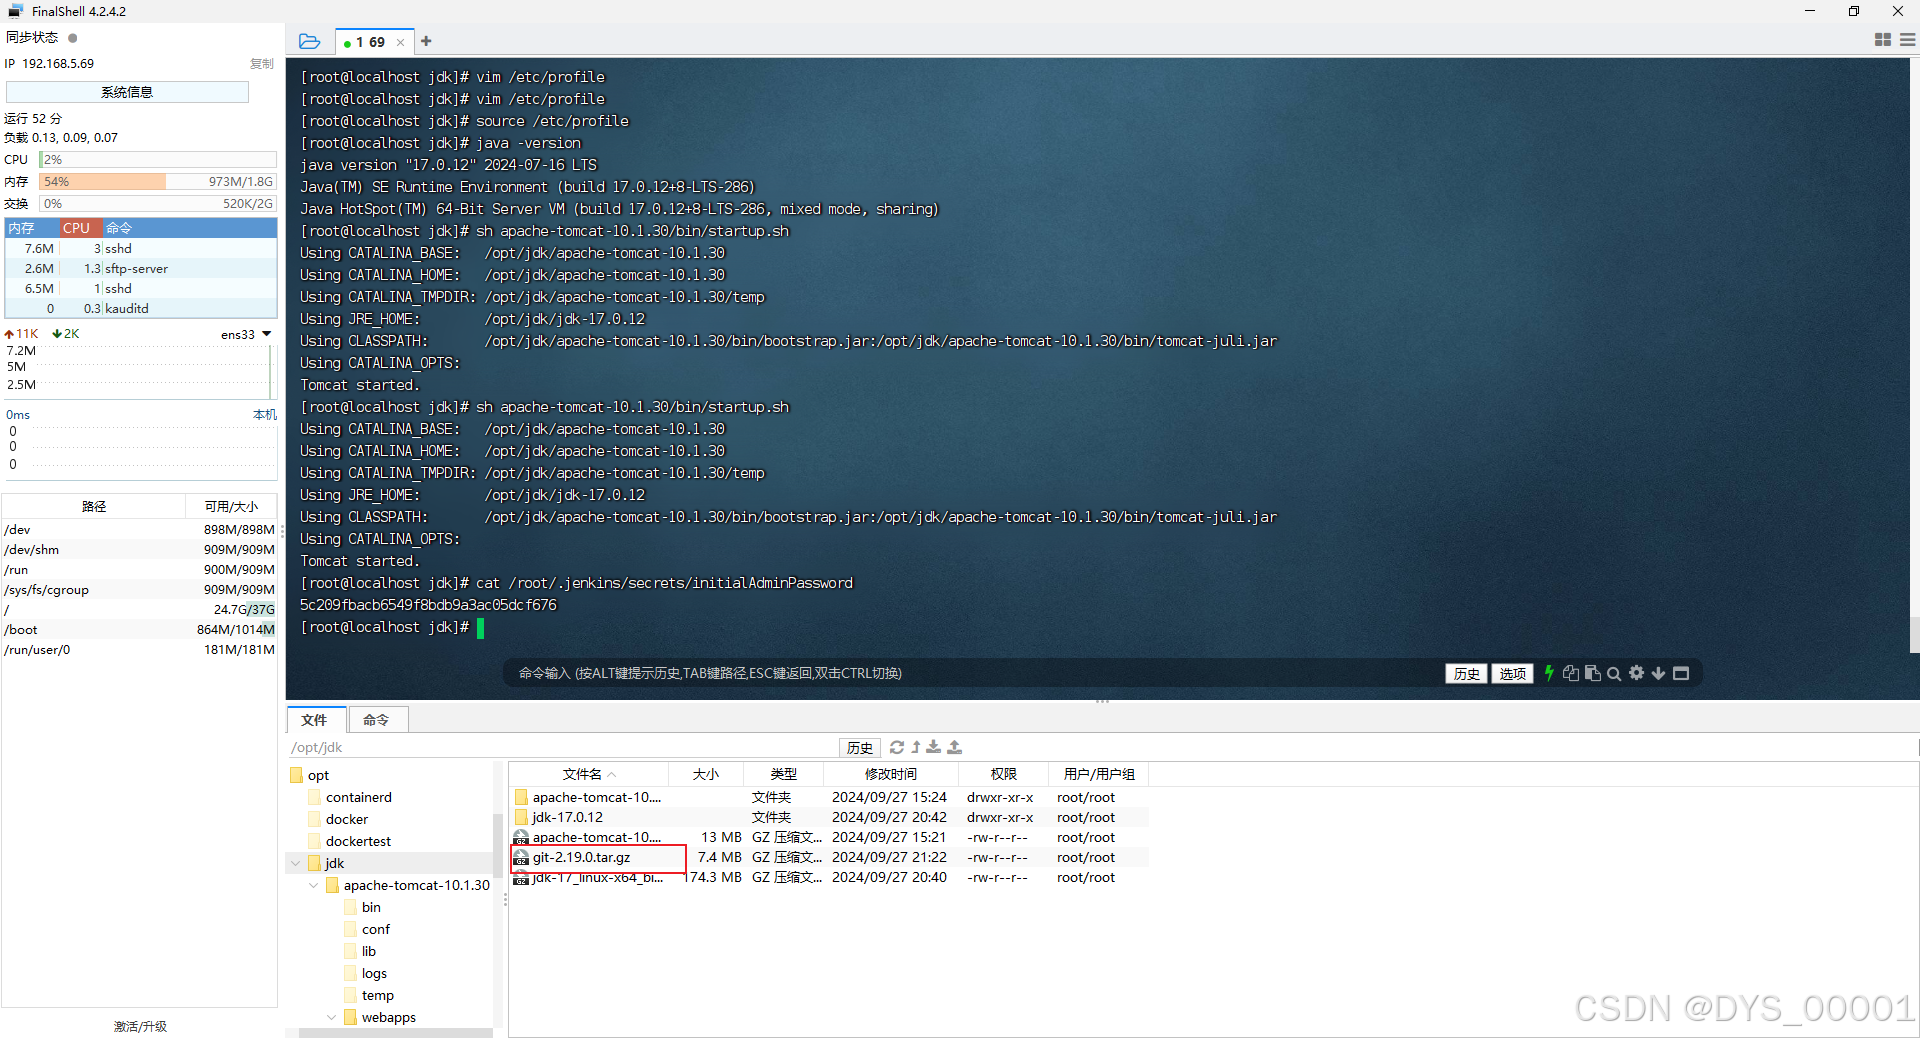This screenshot has height=1040, width=1920.
Task: Click the 激活/升级 link
Action: 140,1026
